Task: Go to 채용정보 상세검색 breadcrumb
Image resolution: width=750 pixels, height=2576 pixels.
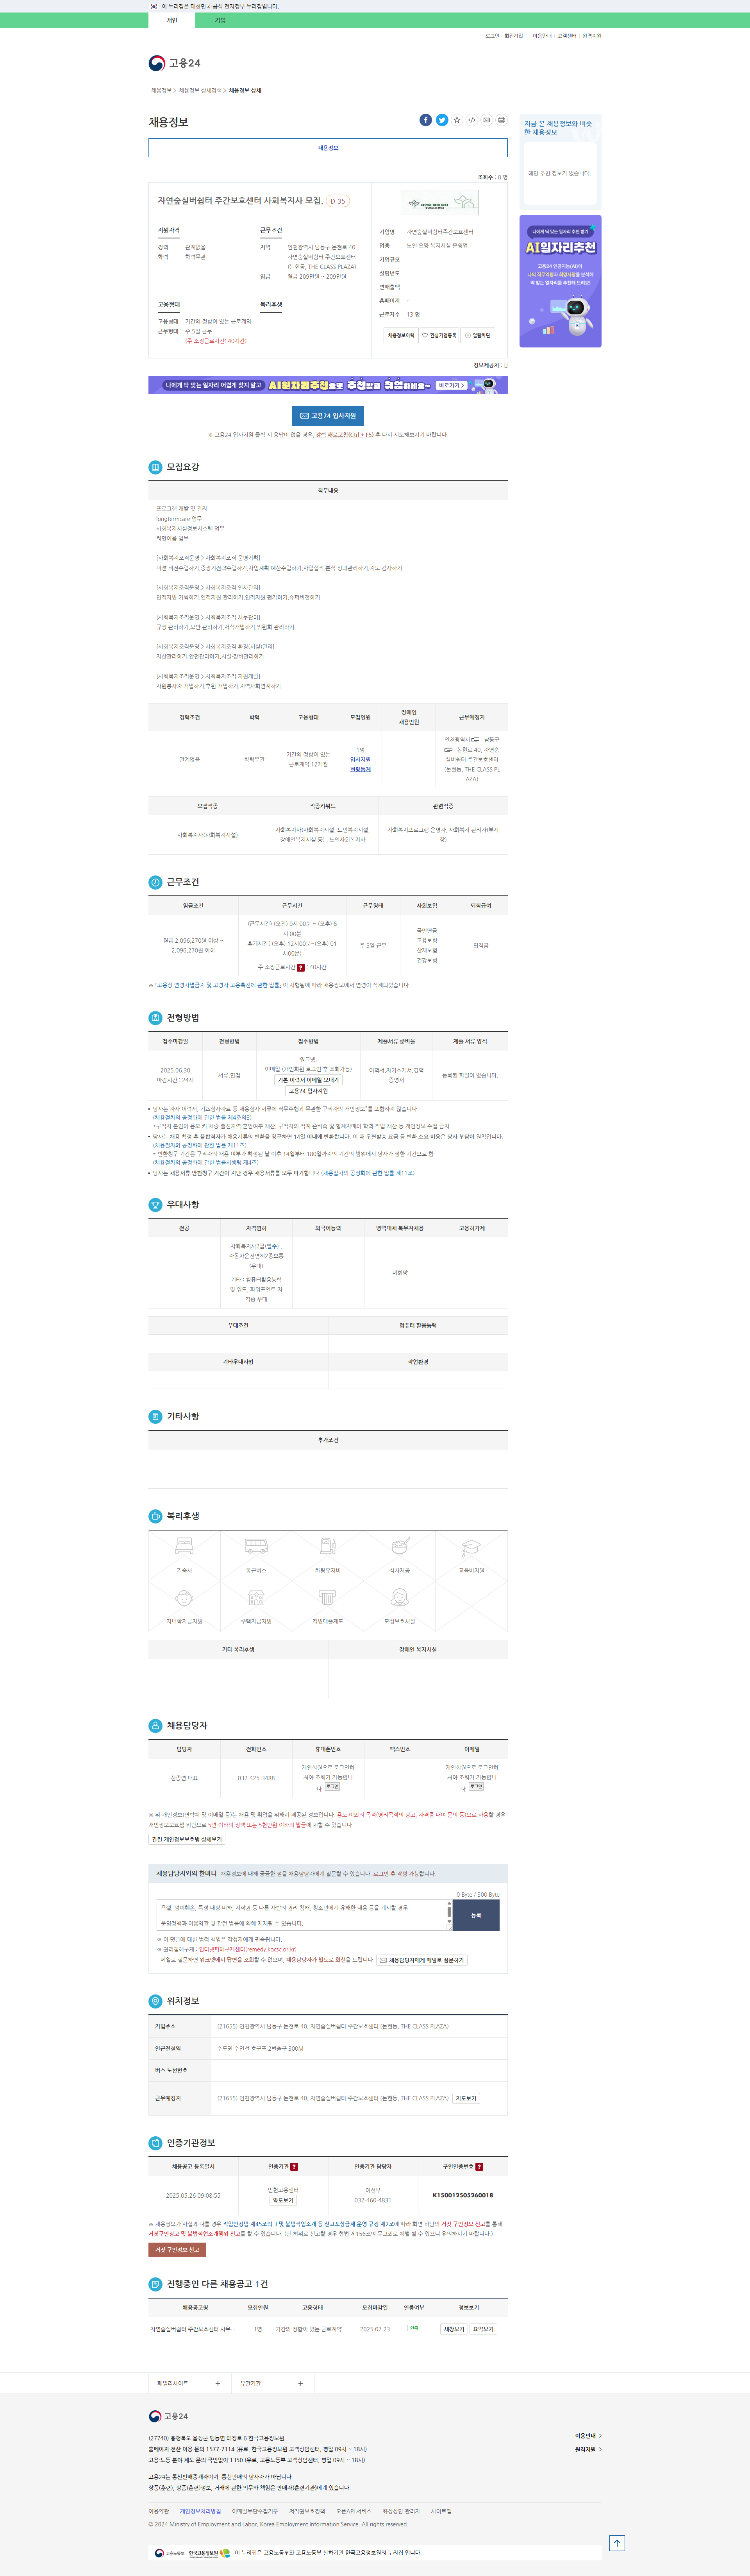Action: click(x=200, y=90)
